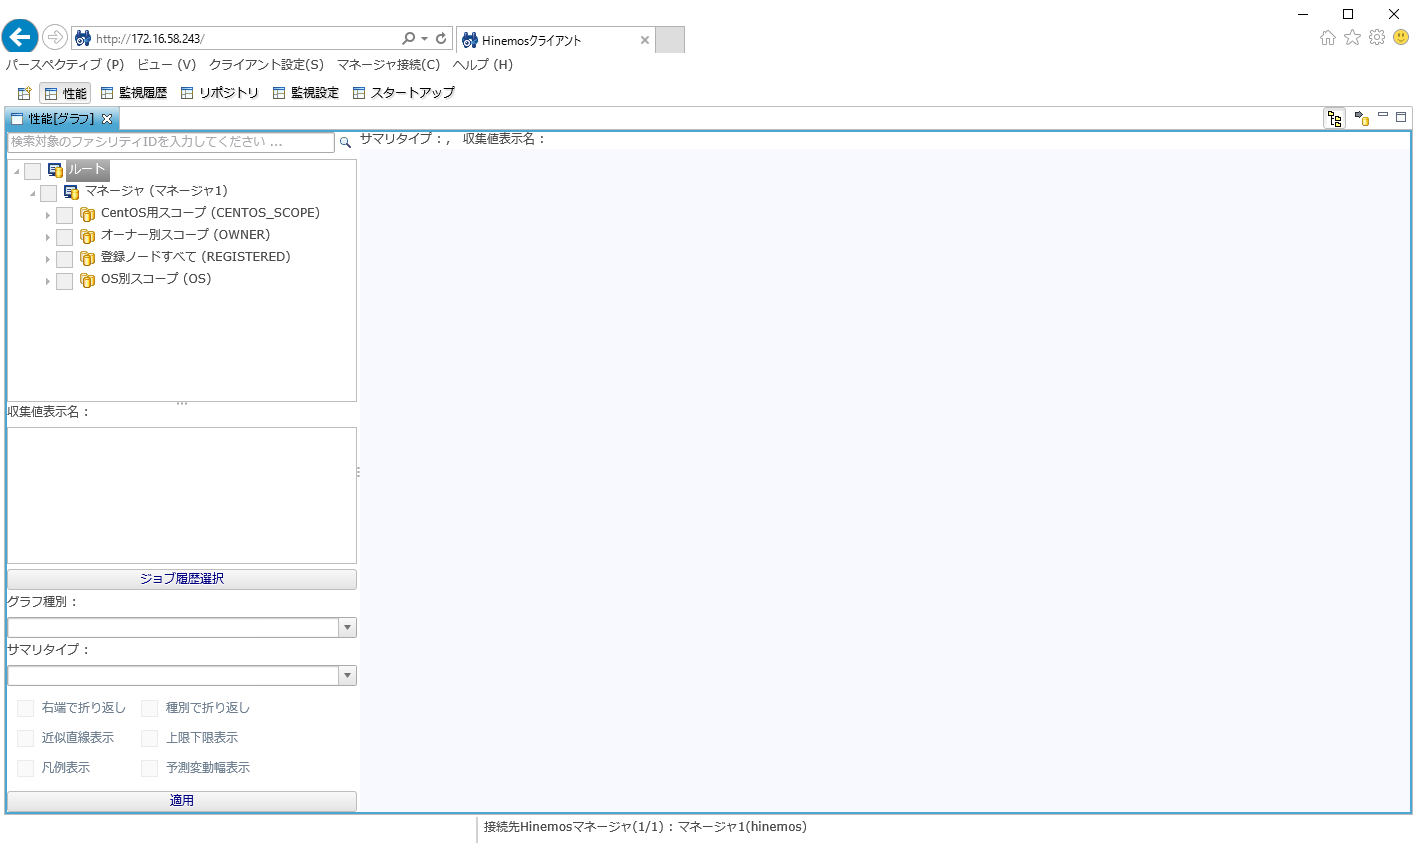The image size is (1417, 845).
Task: Open the マネージャ接続(C) menu
Action: [388, 65]
